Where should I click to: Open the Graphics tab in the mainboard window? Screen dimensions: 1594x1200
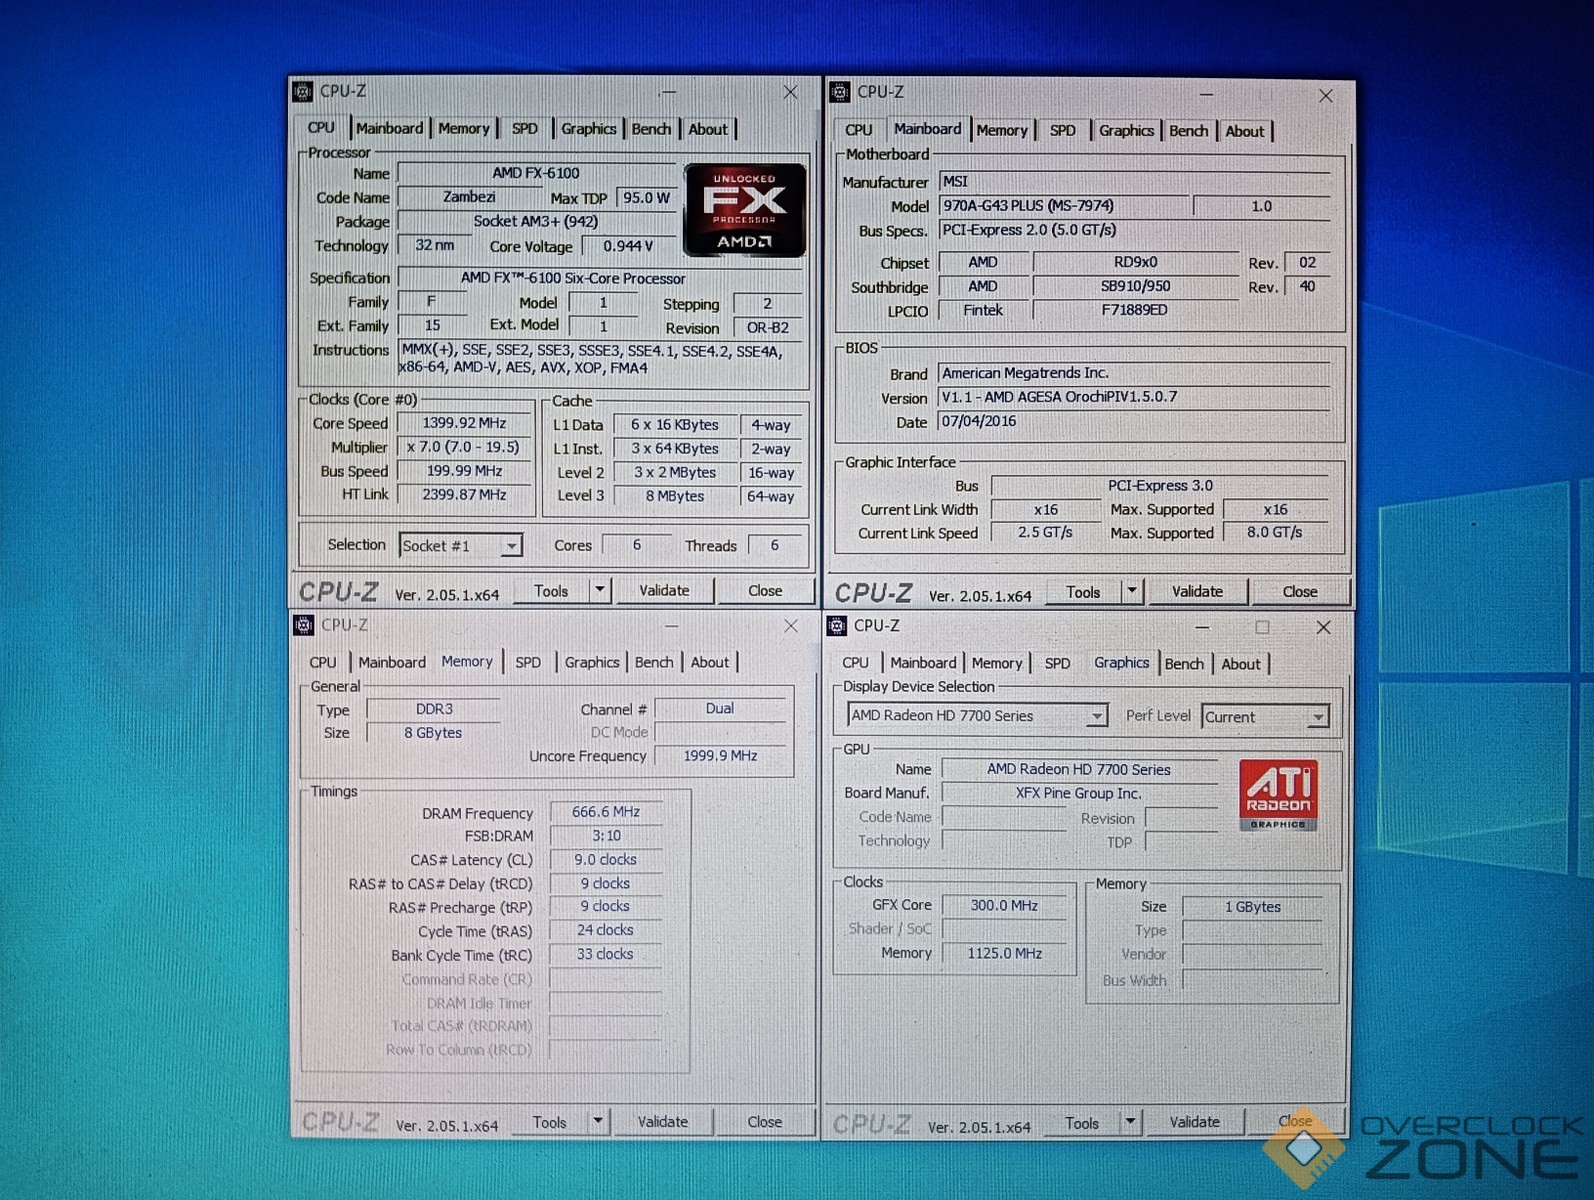tap(1126, 130)
